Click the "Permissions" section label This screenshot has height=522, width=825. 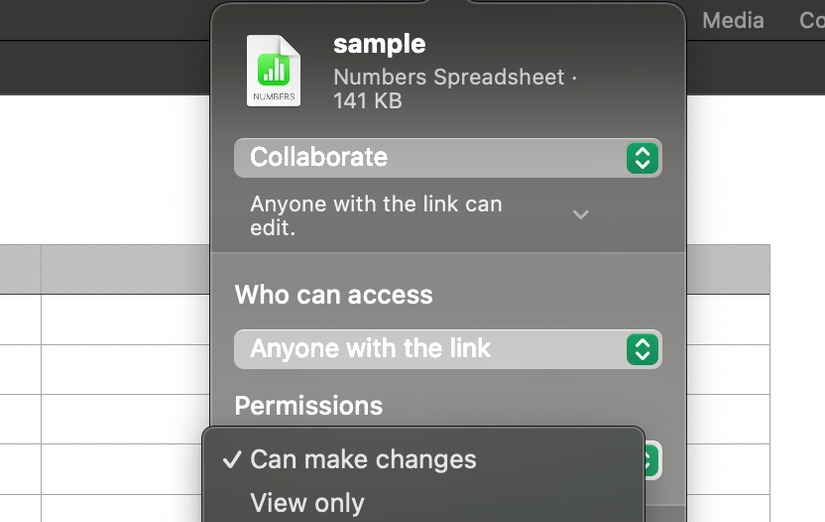pos(308,405)
